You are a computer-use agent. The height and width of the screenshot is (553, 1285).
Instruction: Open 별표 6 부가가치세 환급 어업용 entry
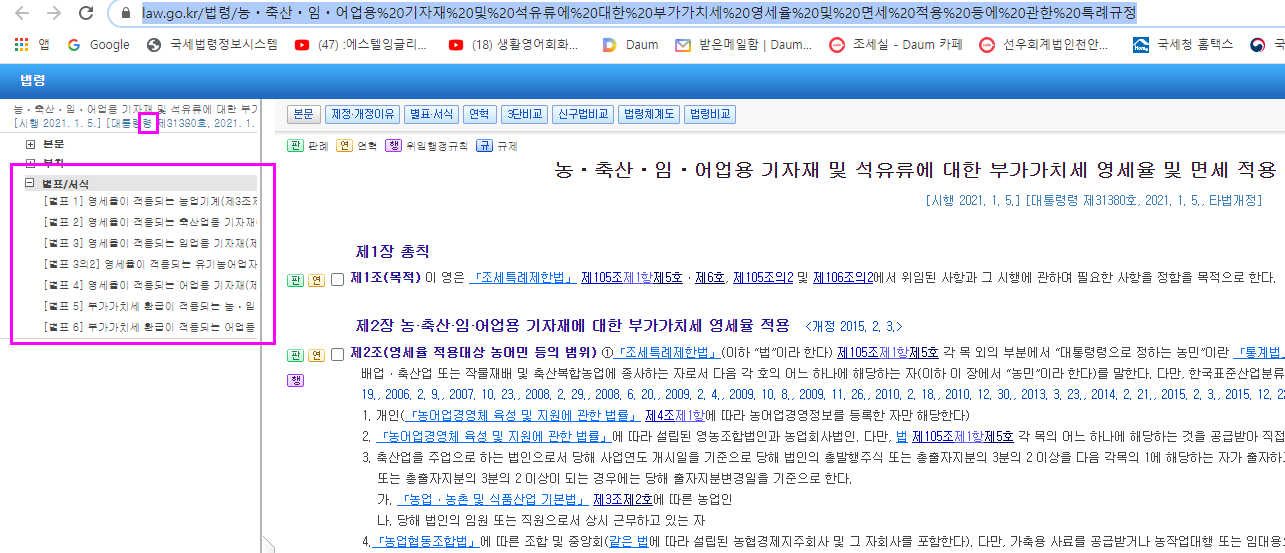click(x=150, y=327)
